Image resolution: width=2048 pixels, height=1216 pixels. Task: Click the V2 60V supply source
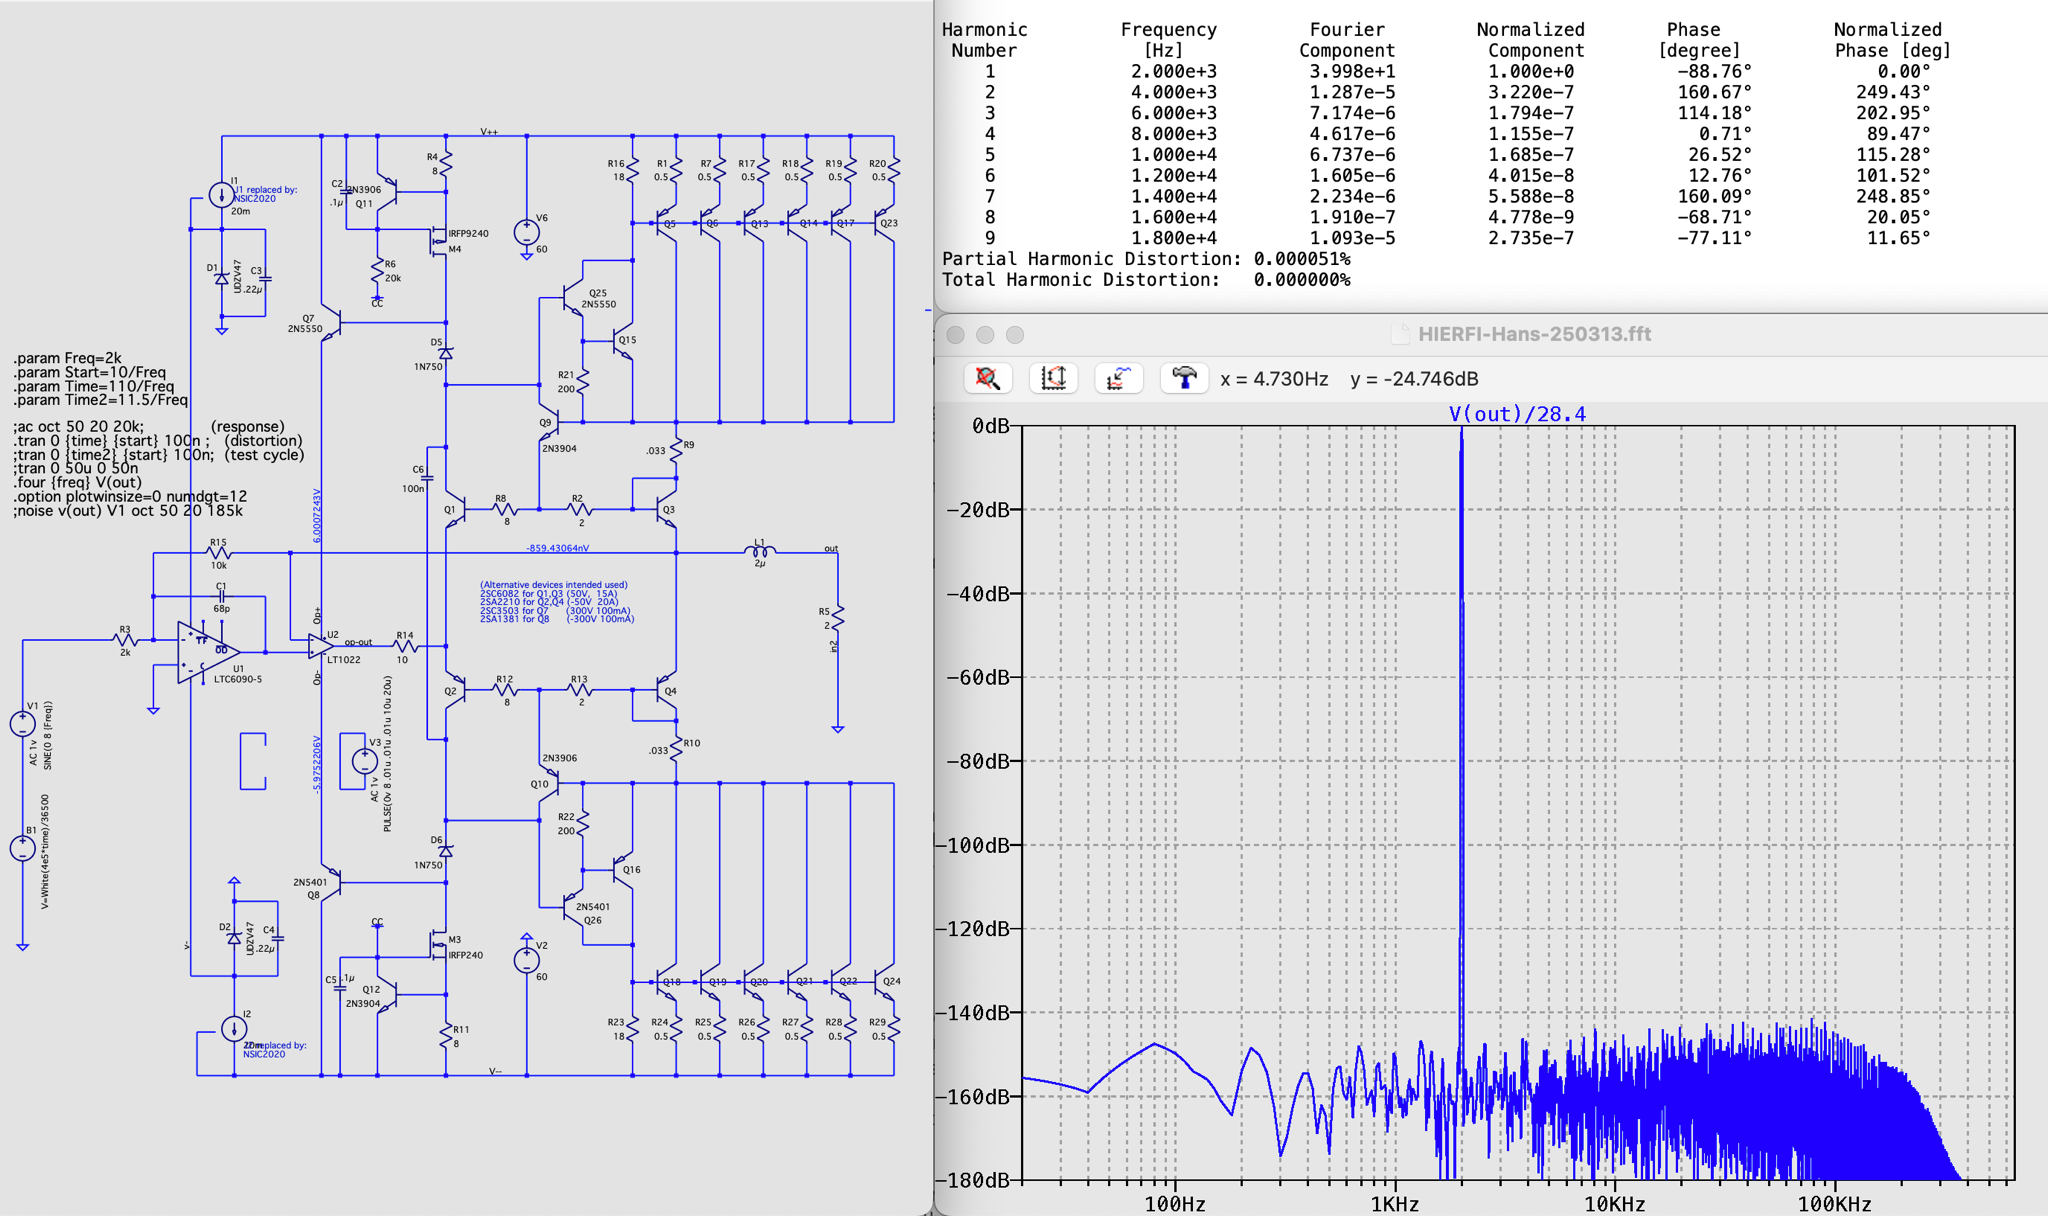526,960
